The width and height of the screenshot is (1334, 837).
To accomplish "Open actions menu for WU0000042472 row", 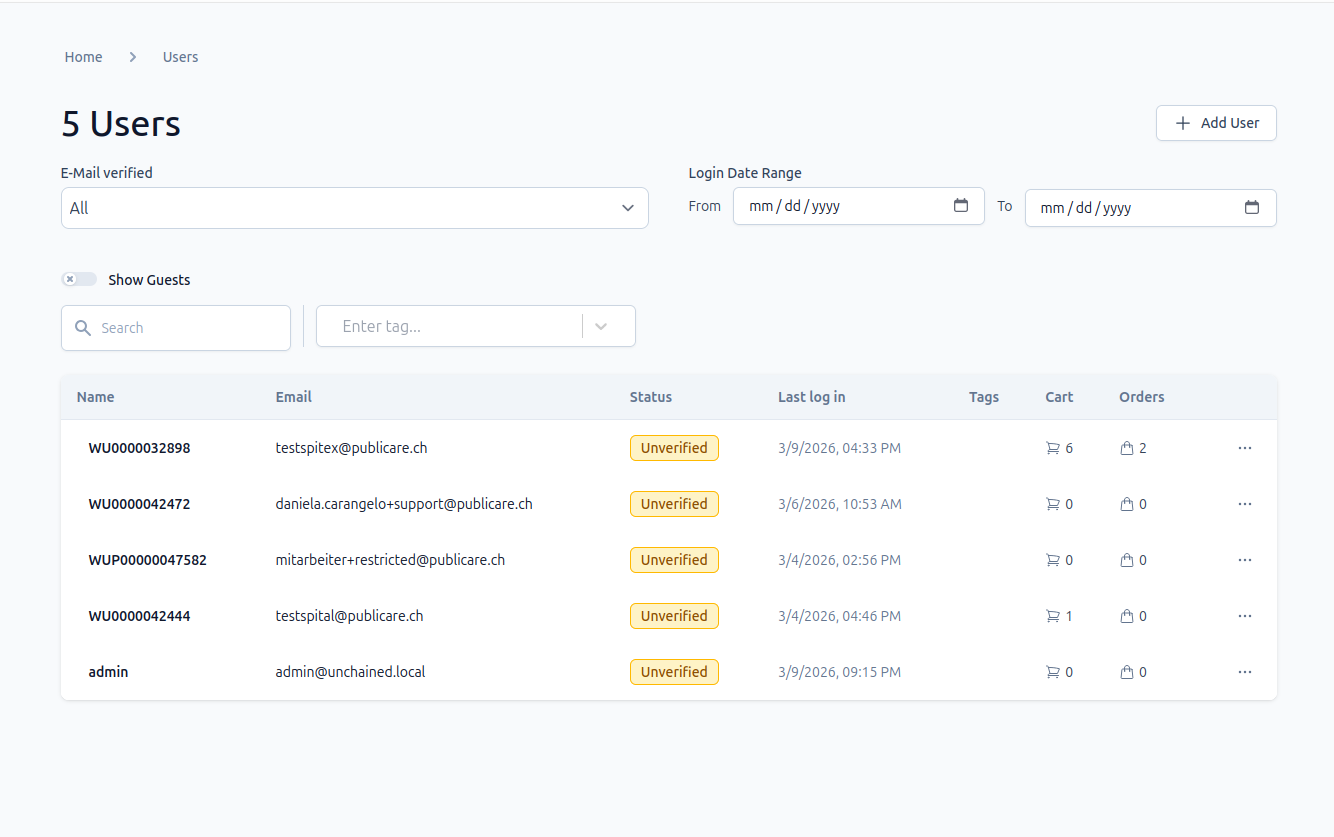I will [1244, 504].
